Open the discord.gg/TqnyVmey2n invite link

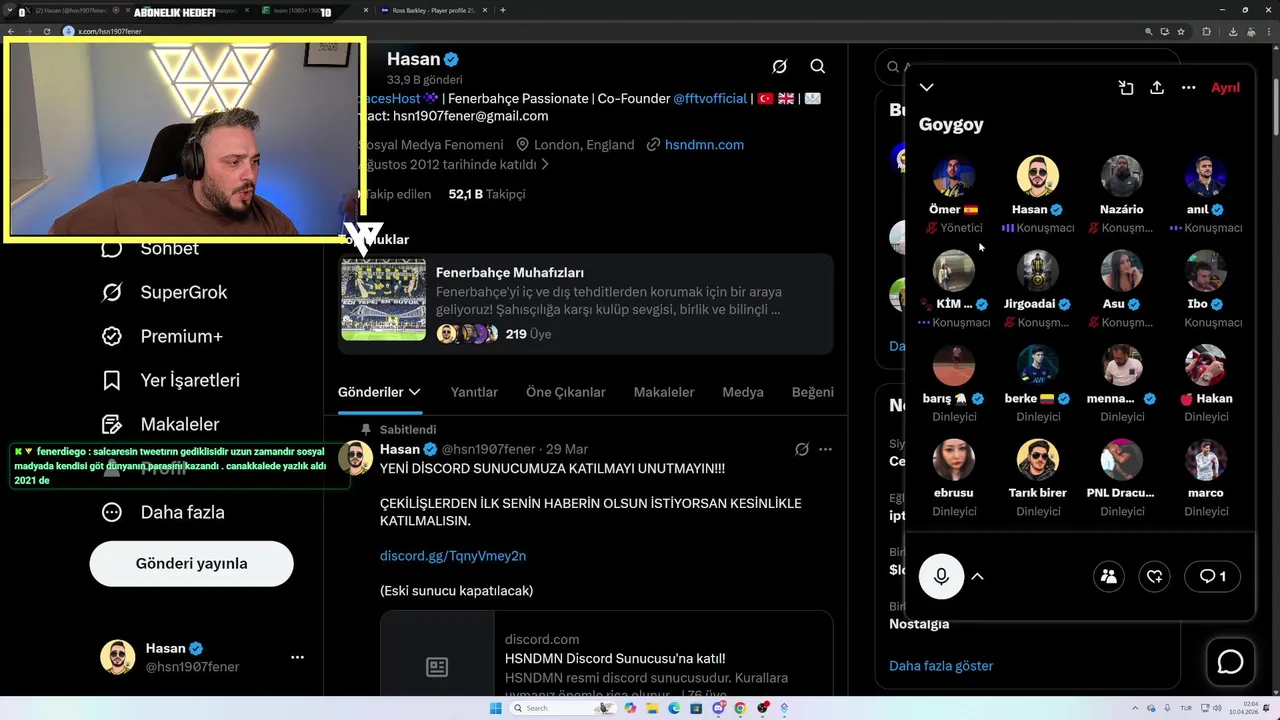(x=453, y=556)
